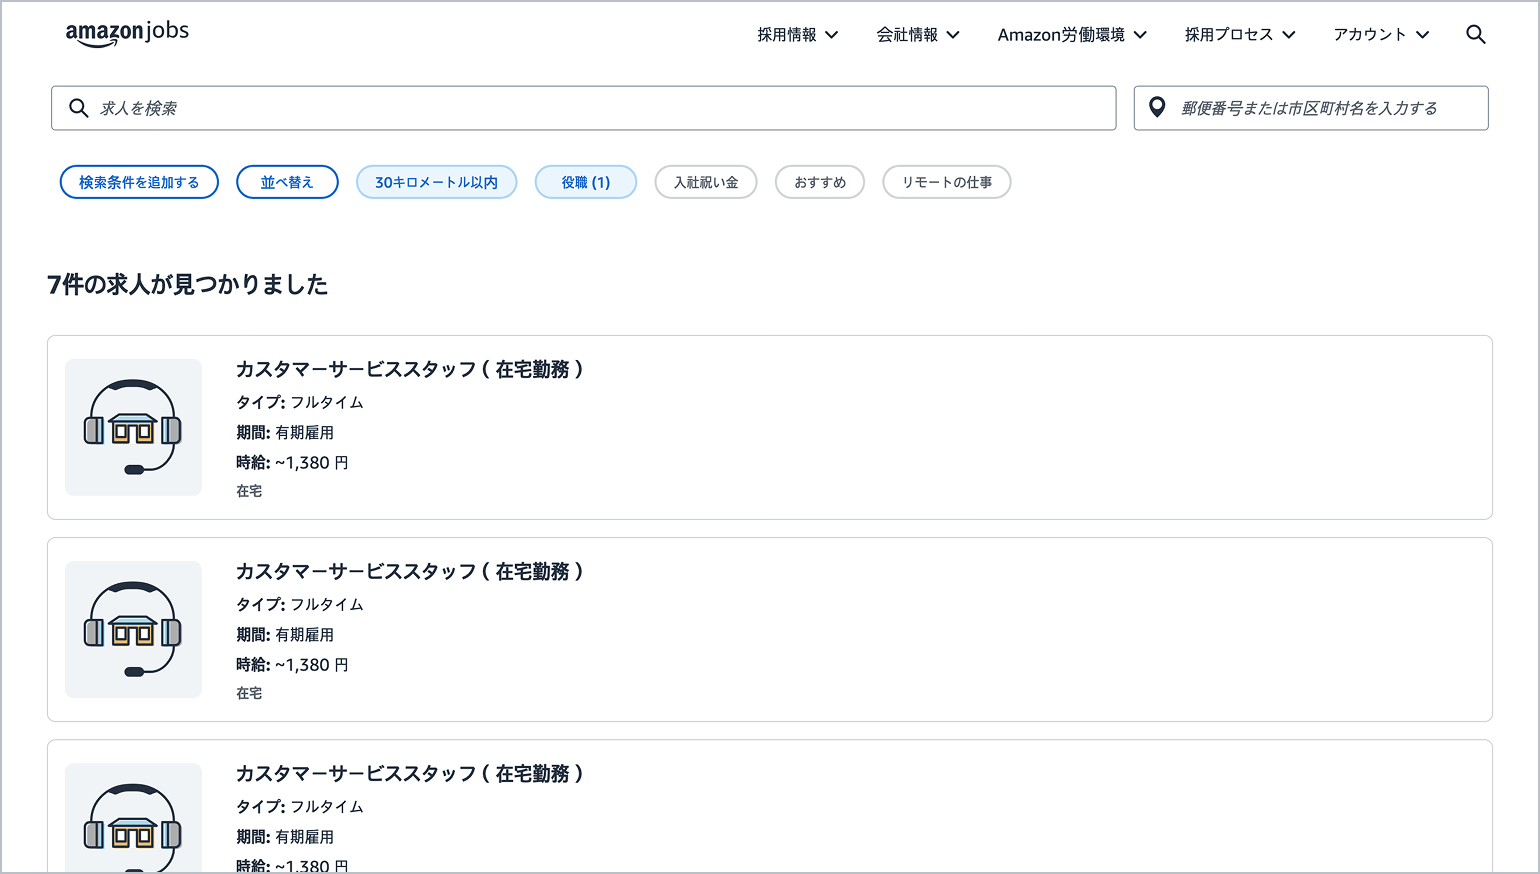Click 検索条件を追加する button
The width and height of the screenshot is (1540, 874).
coord(139,182)
